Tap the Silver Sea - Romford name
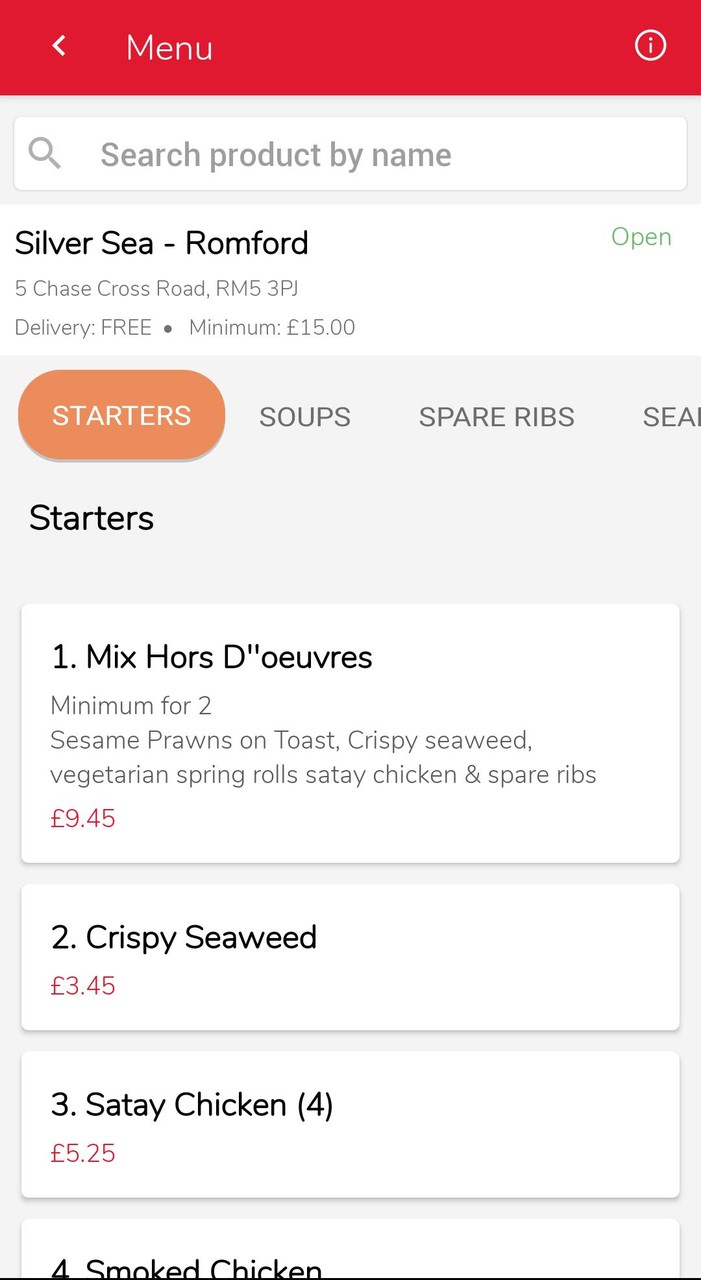Image resolution: width=701 pixels, height=1280 pixels. 161,242
